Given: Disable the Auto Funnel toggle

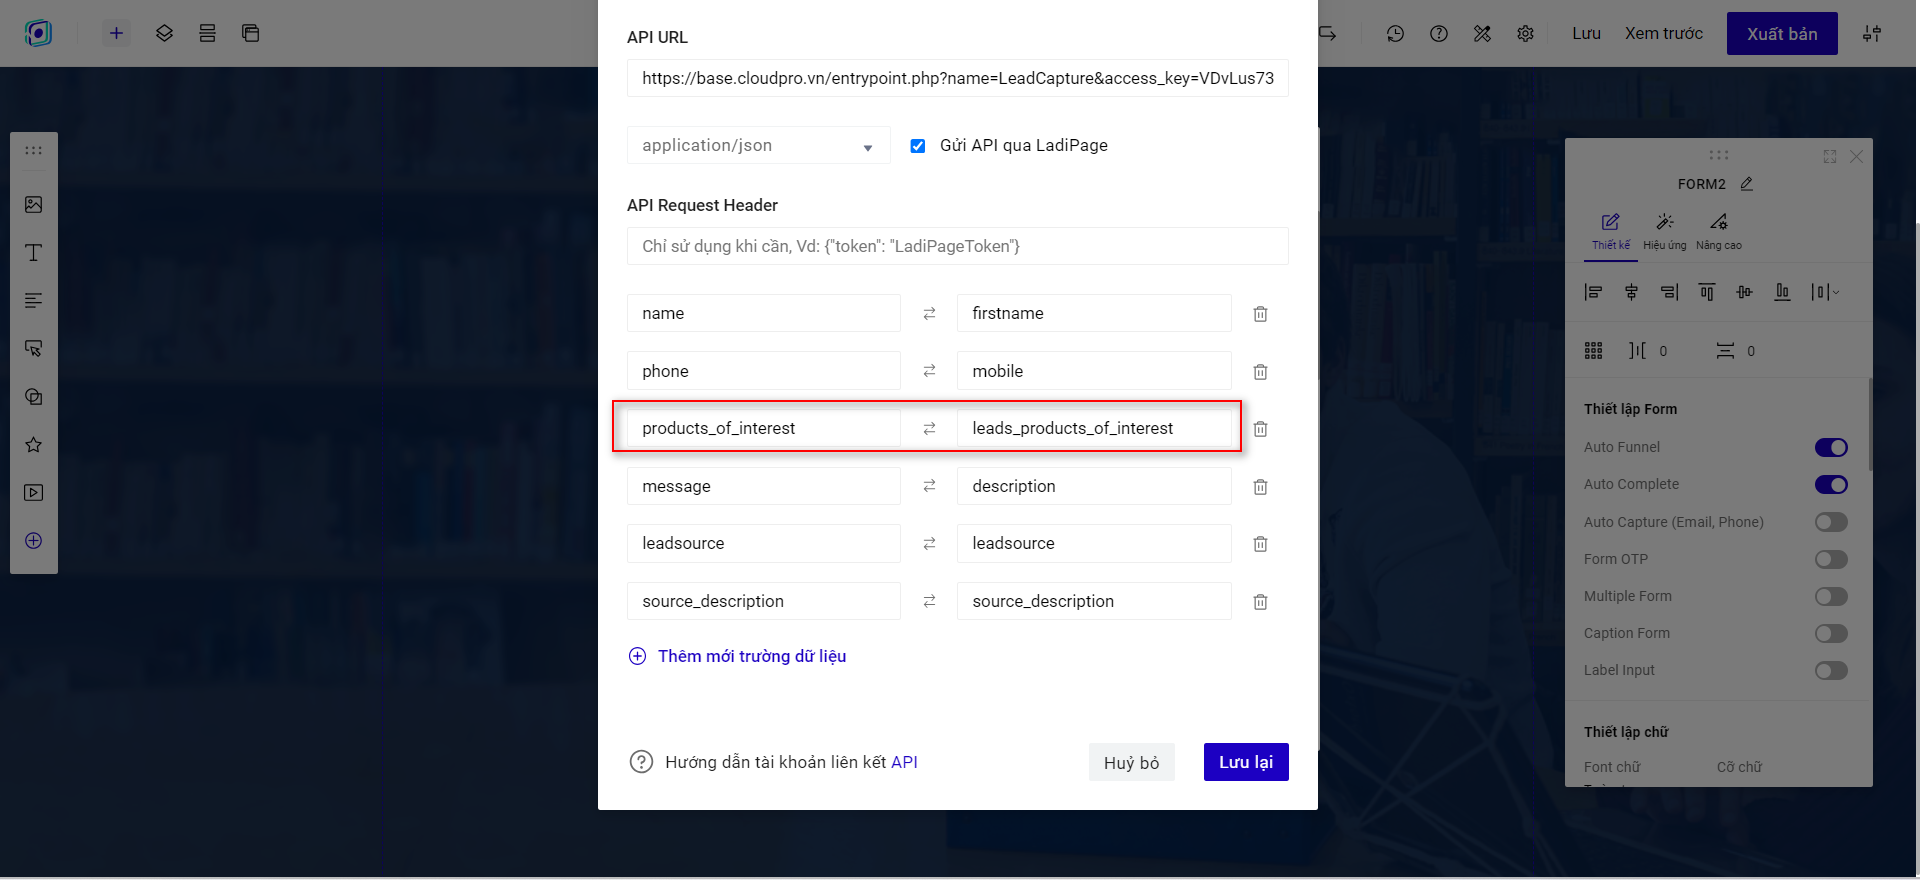Looking at the screenshot, I should (x=1831, y=447).
